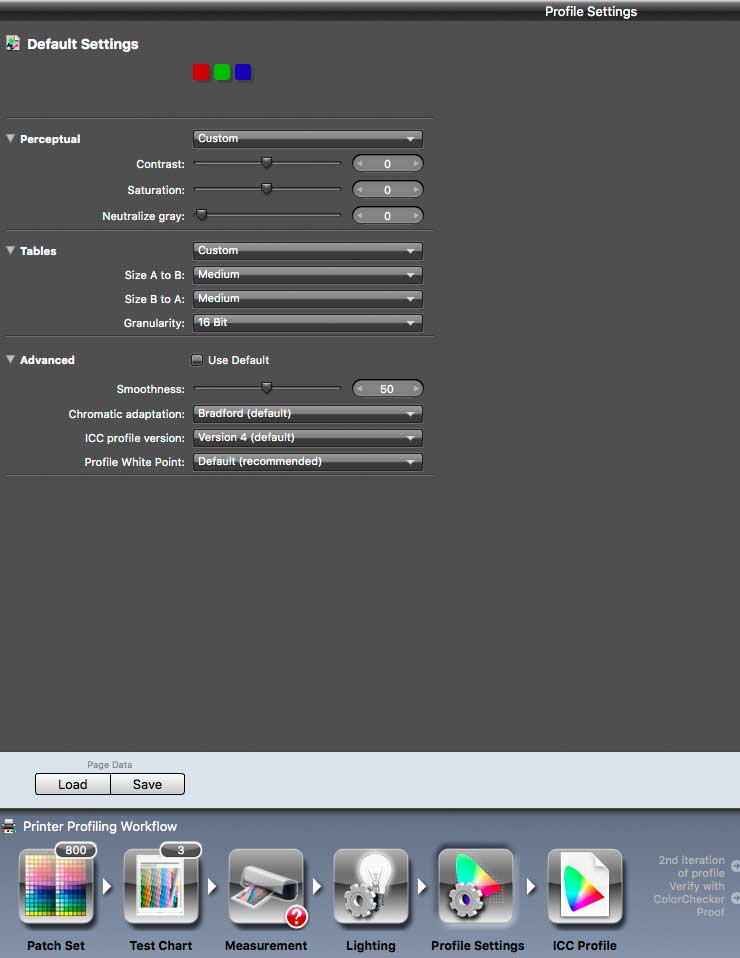Collapse the Advanced section
Image resolution: width=740 pixels, height=958 pixels.
[x=10, y=360]
